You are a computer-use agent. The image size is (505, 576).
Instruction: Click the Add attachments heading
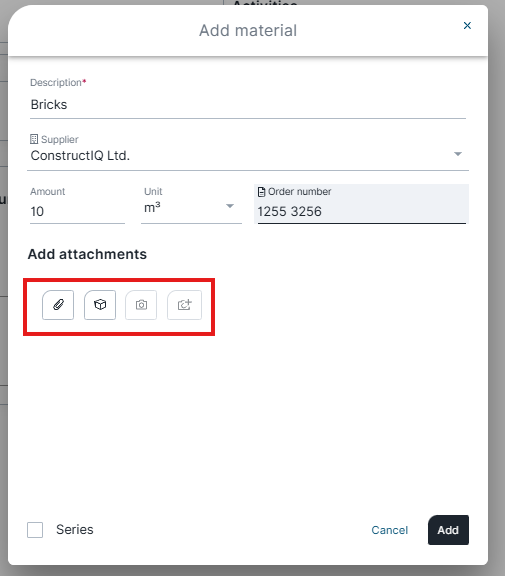87,254
